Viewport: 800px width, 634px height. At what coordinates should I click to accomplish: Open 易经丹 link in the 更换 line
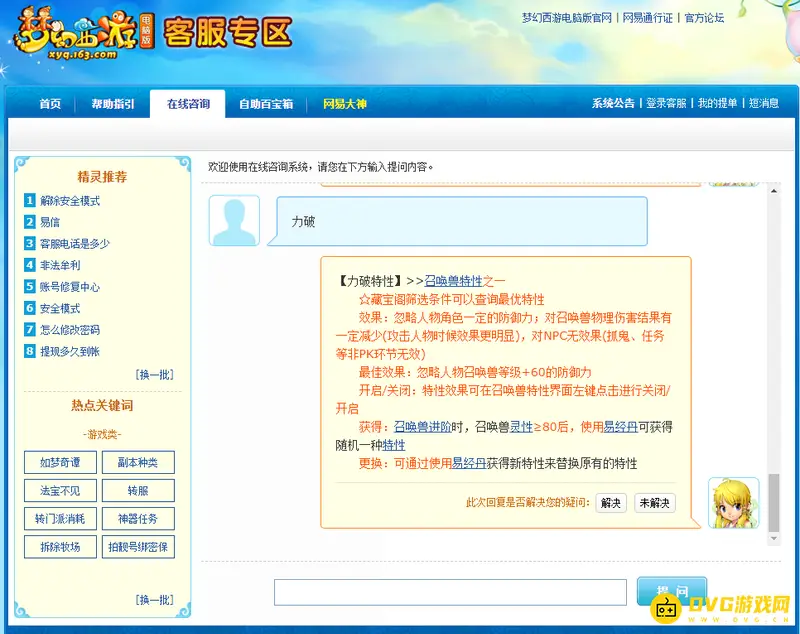click(x=469, y=463)
